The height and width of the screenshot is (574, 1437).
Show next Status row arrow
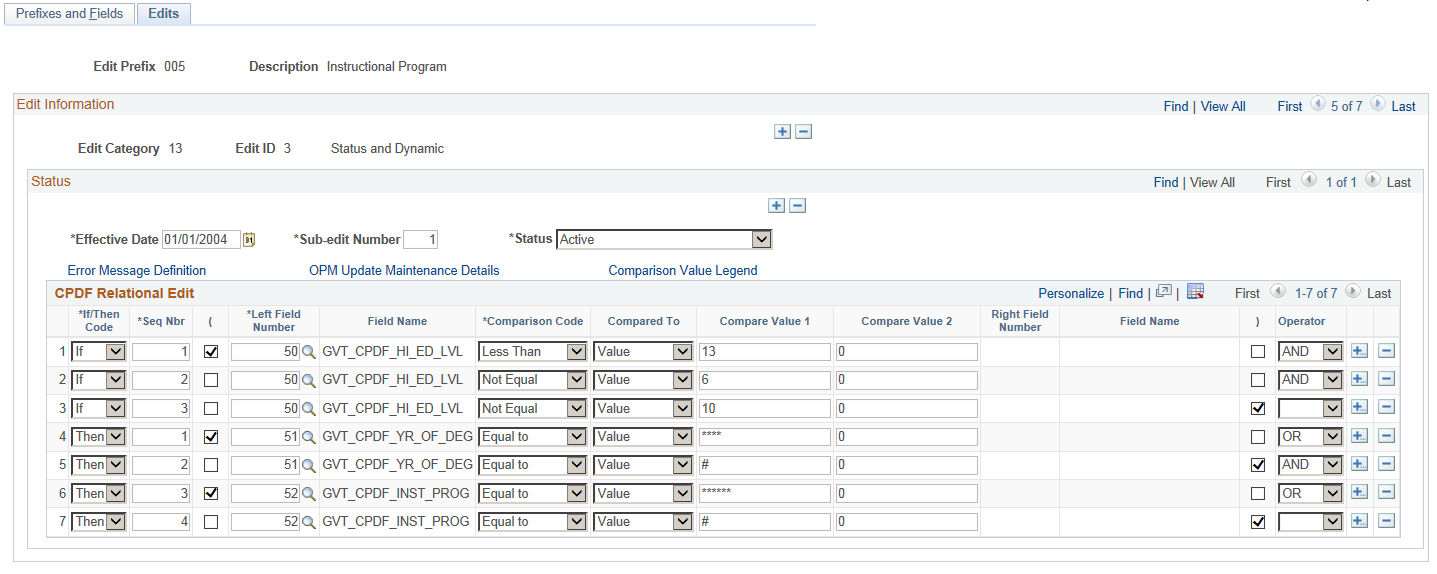point(1373,180)
